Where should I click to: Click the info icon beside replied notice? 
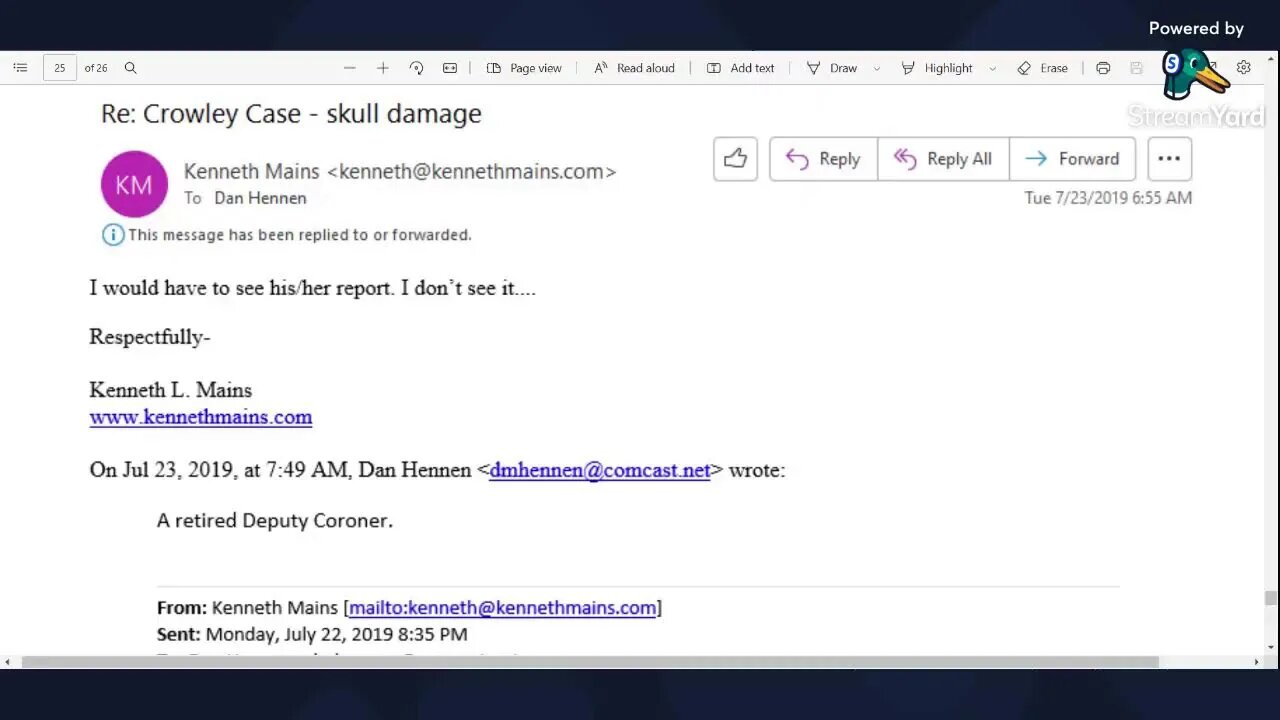click(x=113, y=235)
